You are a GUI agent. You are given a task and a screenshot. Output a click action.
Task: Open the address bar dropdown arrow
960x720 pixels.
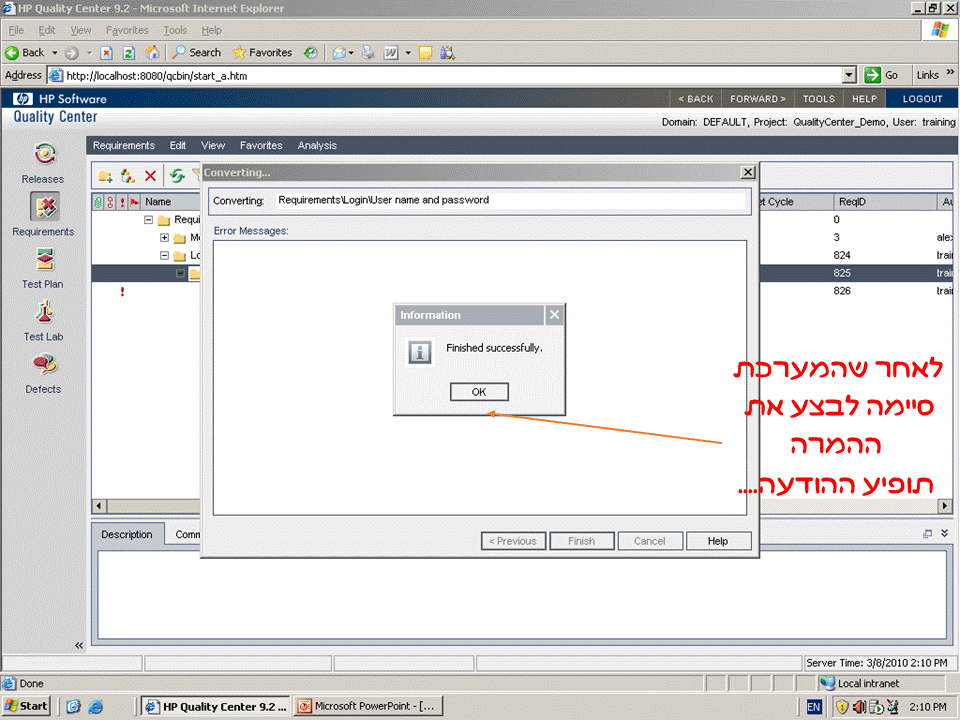click(849, 75)
